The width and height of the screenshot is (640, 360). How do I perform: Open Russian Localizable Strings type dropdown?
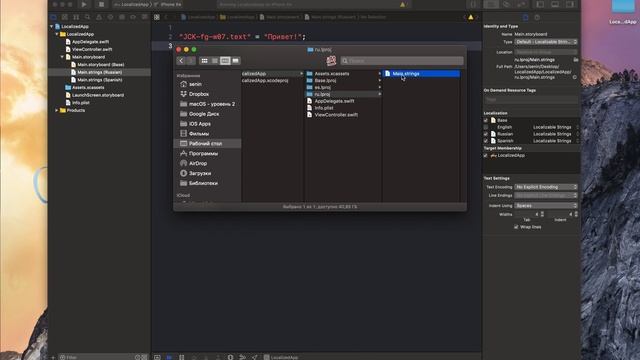tap(556, 134)
